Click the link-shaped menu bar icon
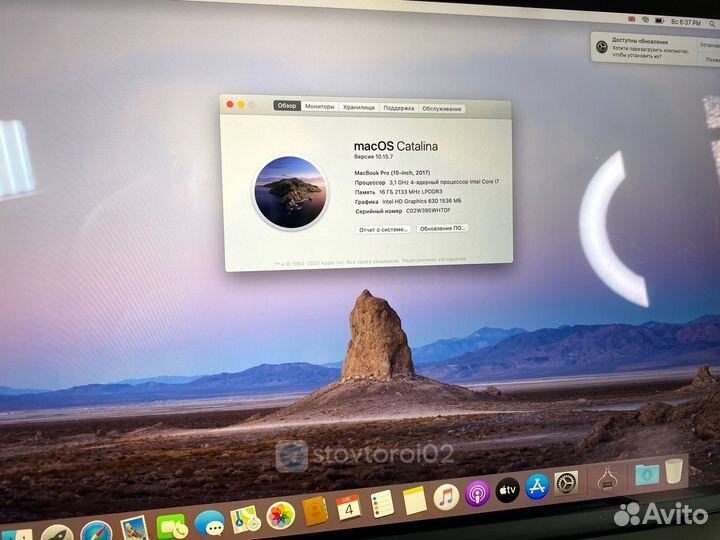The width and height of the screenshot is (720, 540). pyautogui.click(x=645, y=20)
